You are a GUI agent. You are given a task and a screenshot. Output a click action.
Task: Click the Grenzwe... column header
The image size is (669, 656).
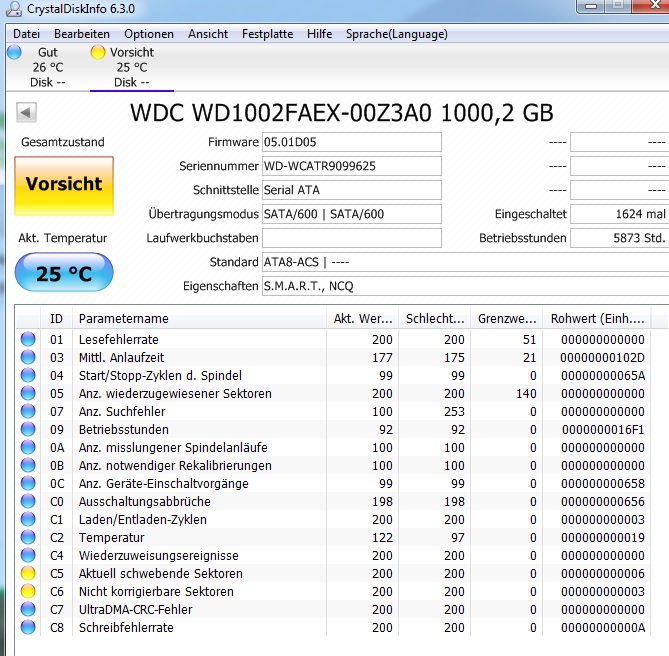506,319
